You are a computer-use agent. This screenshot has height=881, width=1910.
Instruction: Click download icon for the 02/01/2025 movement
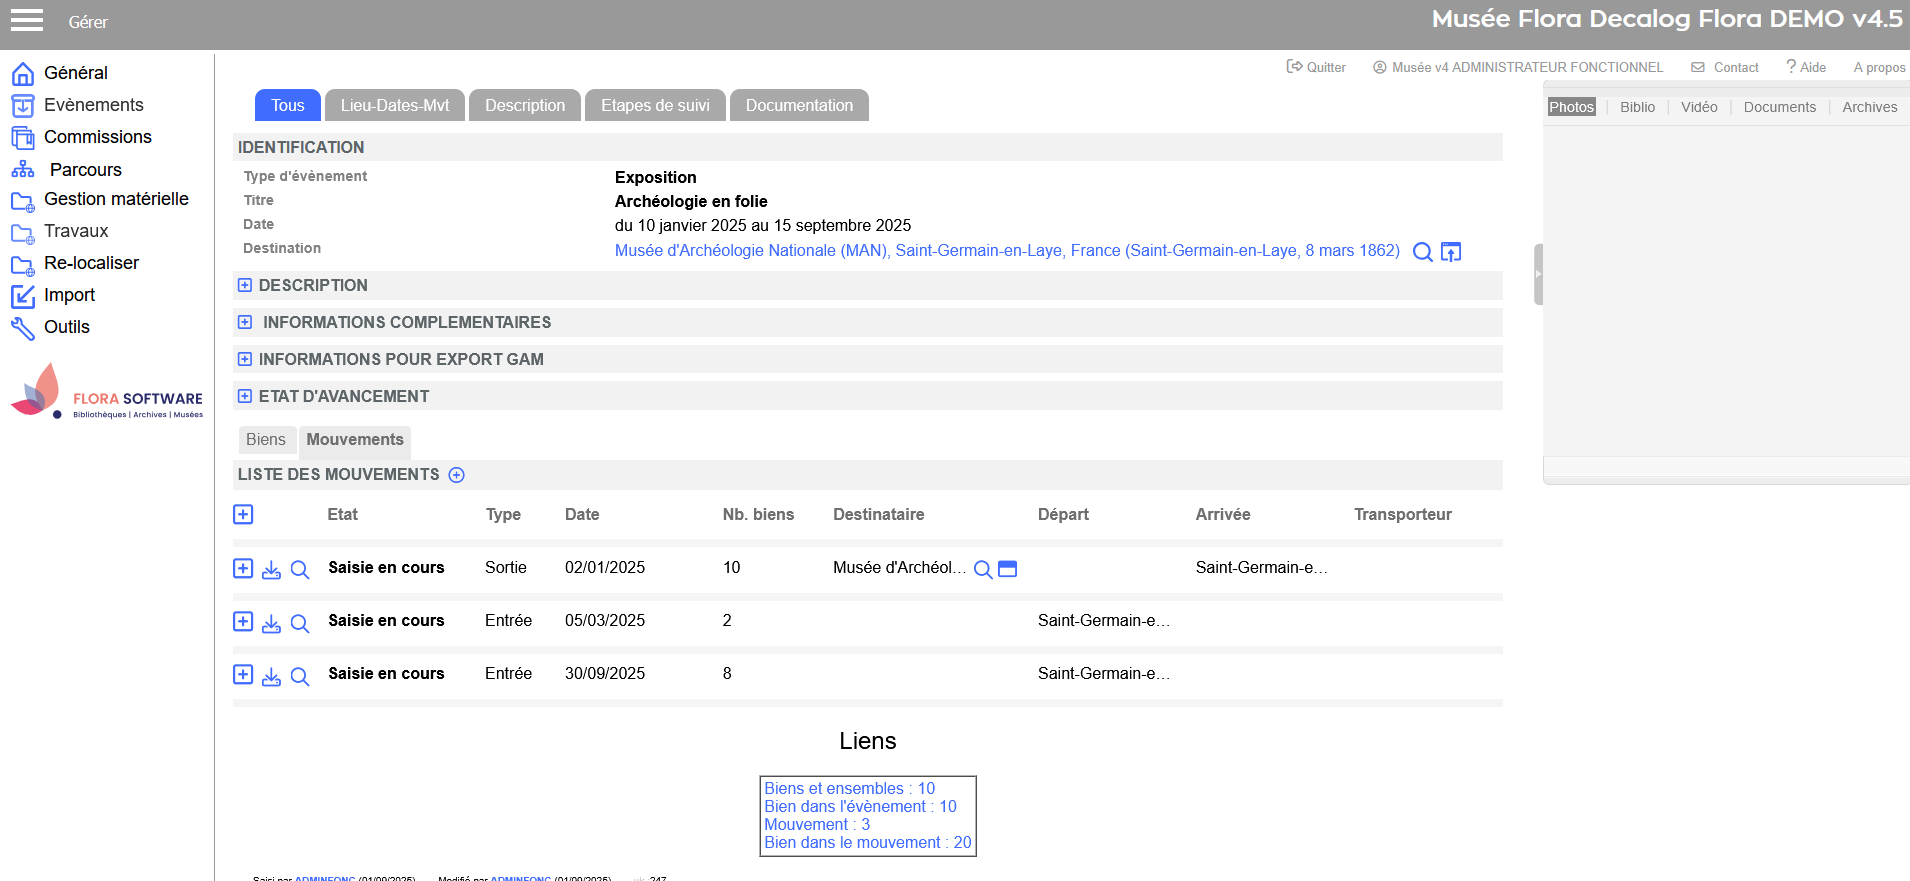[x=271, y=569]
